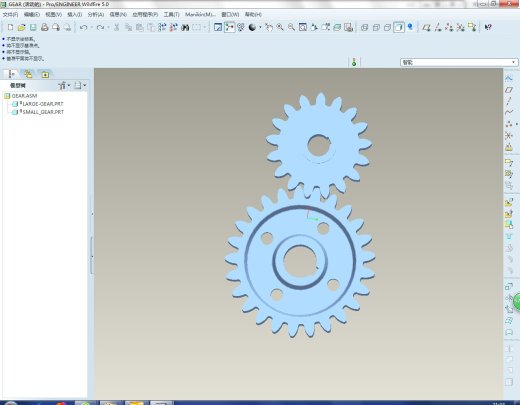
Task: Click the green status indicator icon
Action: coord(354,62)
